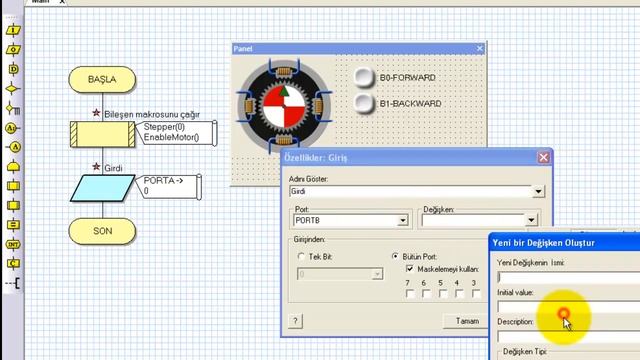This screenshot has height=360, width=640.
Task: Click the Initial value input field
Action: pyautogui.click(x=569, y=307)
